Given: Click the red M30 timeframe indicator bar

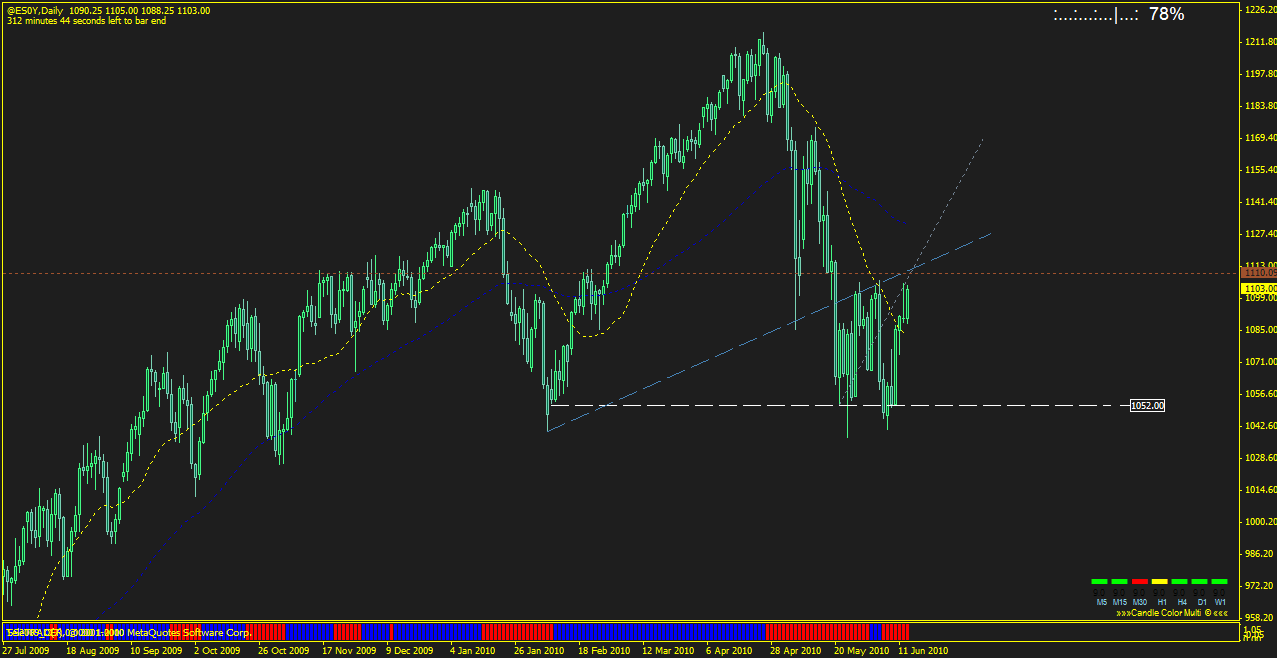Looking at the screenshot, I should click(1140, 581).
